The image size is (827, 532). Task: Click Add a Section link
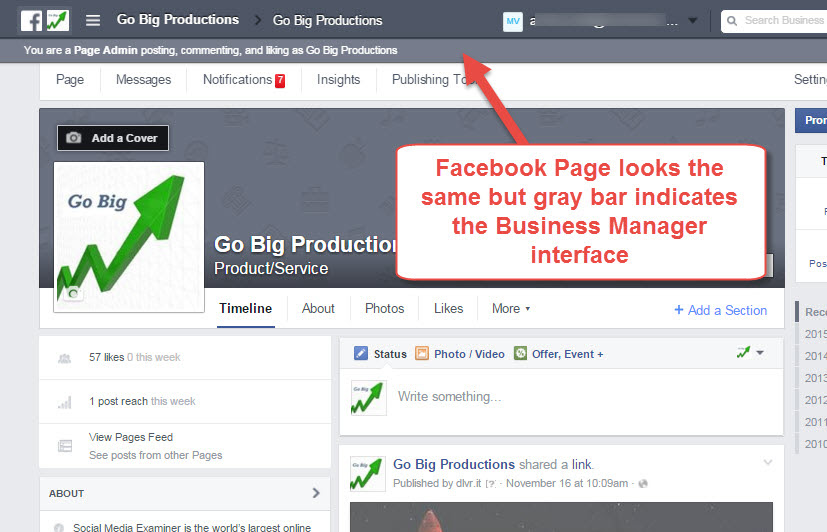[720, 311]
